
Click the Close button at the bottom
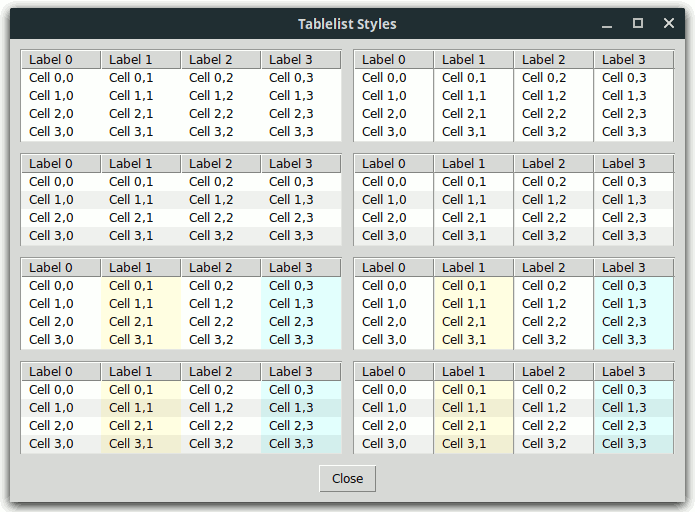coord(347,479)
